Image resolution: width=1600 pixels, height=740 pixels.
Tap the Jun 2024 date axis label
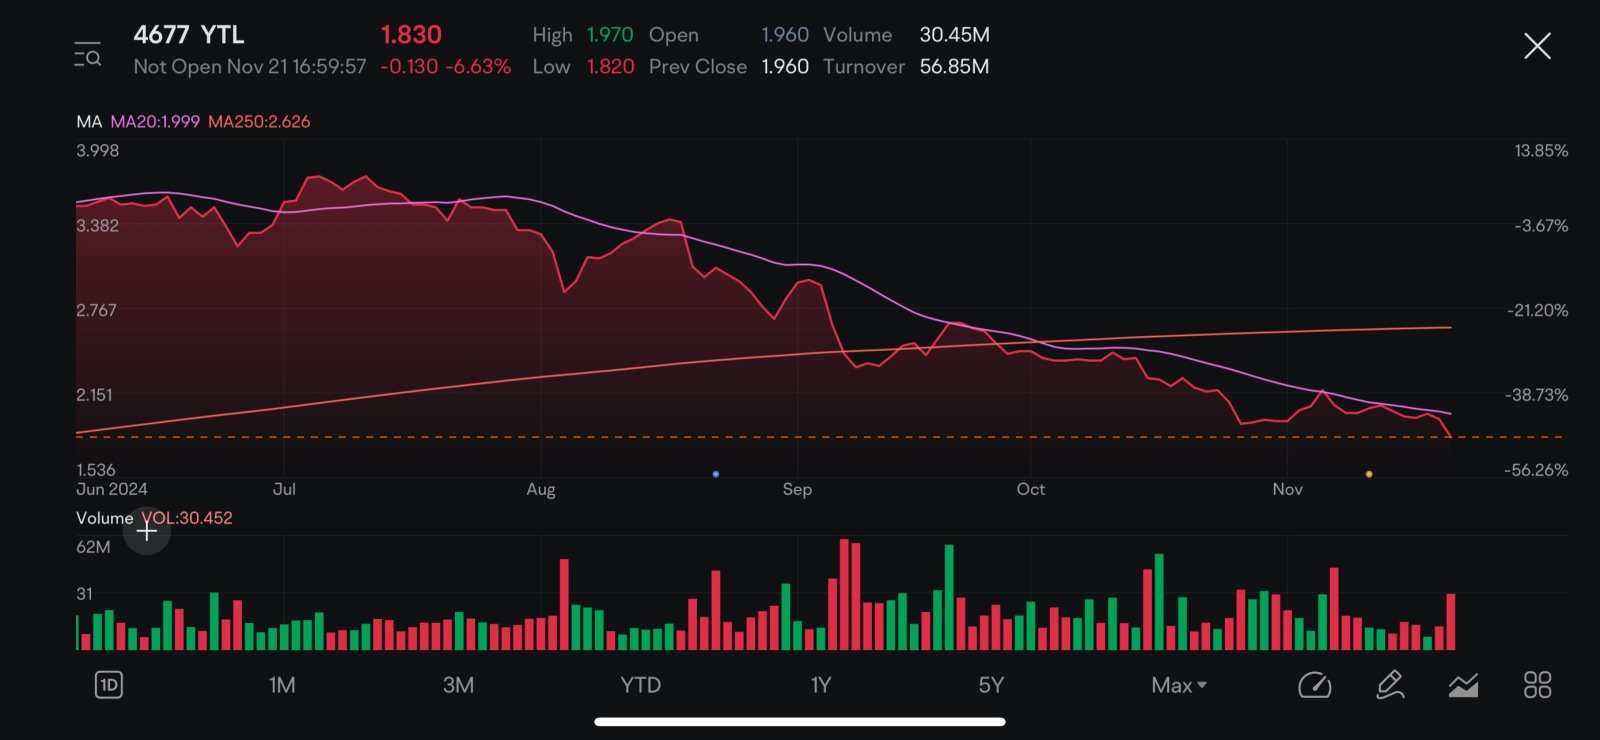pyautogui.click(x=112, y=489)
